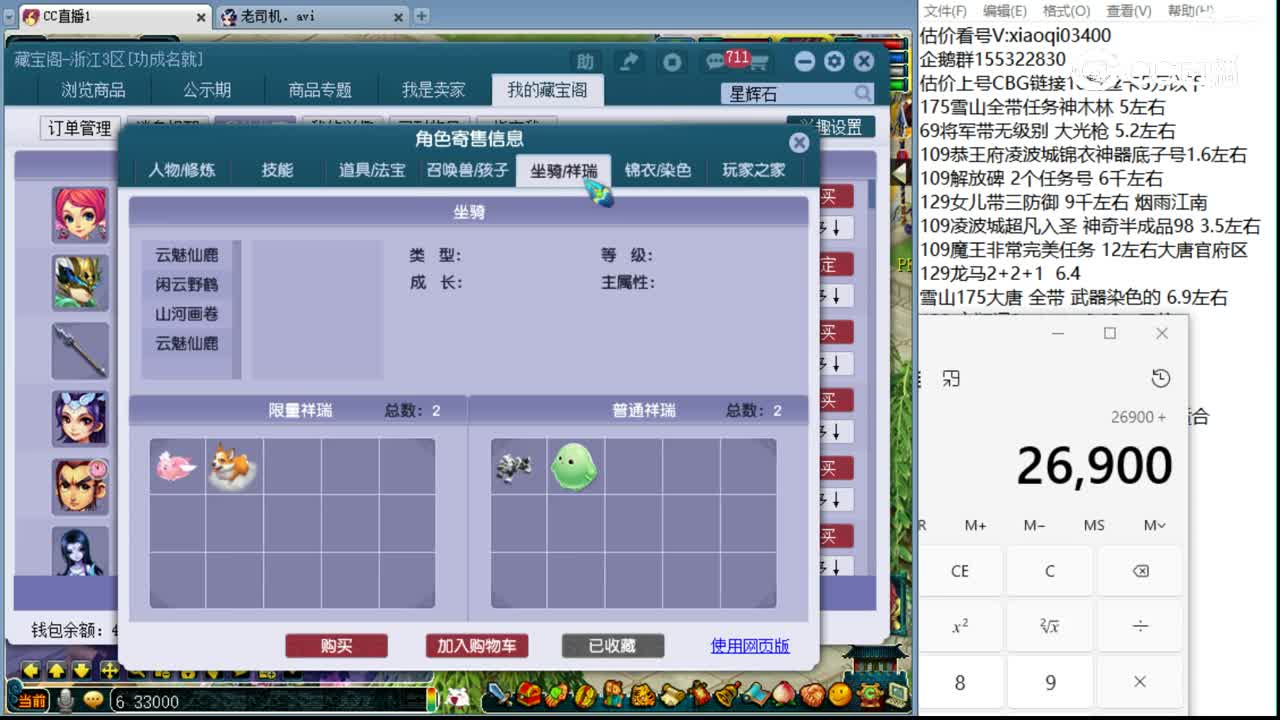The height and width of the screenshot is (720, 1280).
Task: Click the pink pig limited mount icon
Action: point(176,466)
